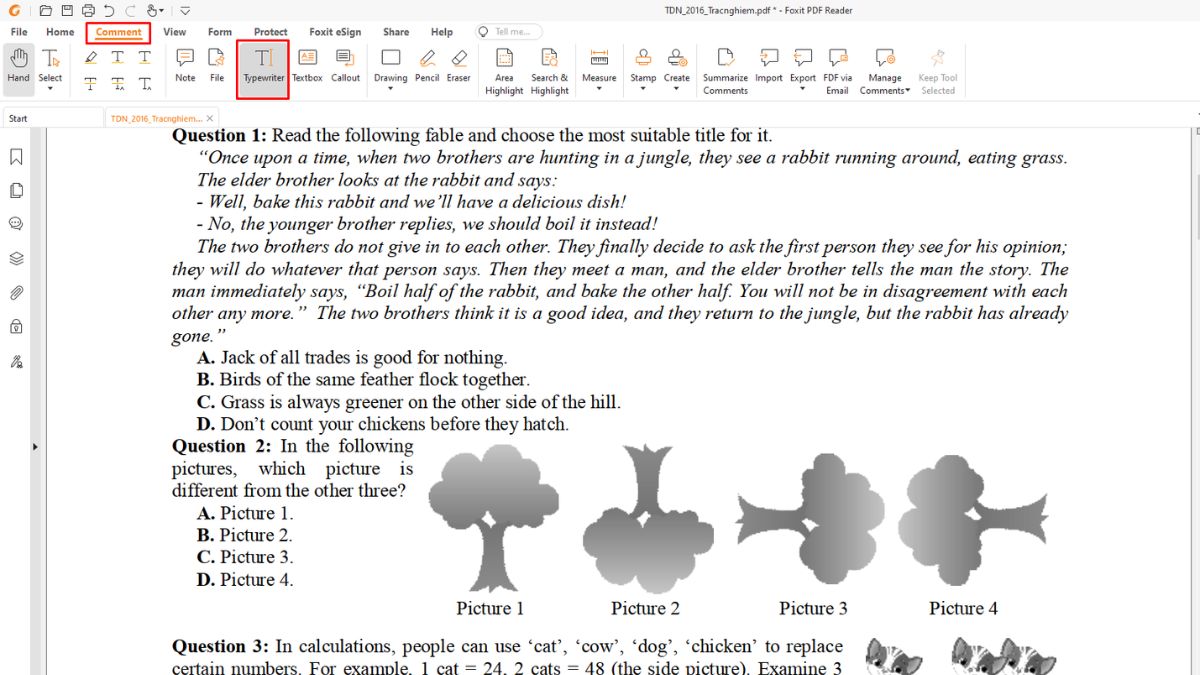Redo the last action
The width and height of the screenshot is (1200, 675).
click(131, 11)
